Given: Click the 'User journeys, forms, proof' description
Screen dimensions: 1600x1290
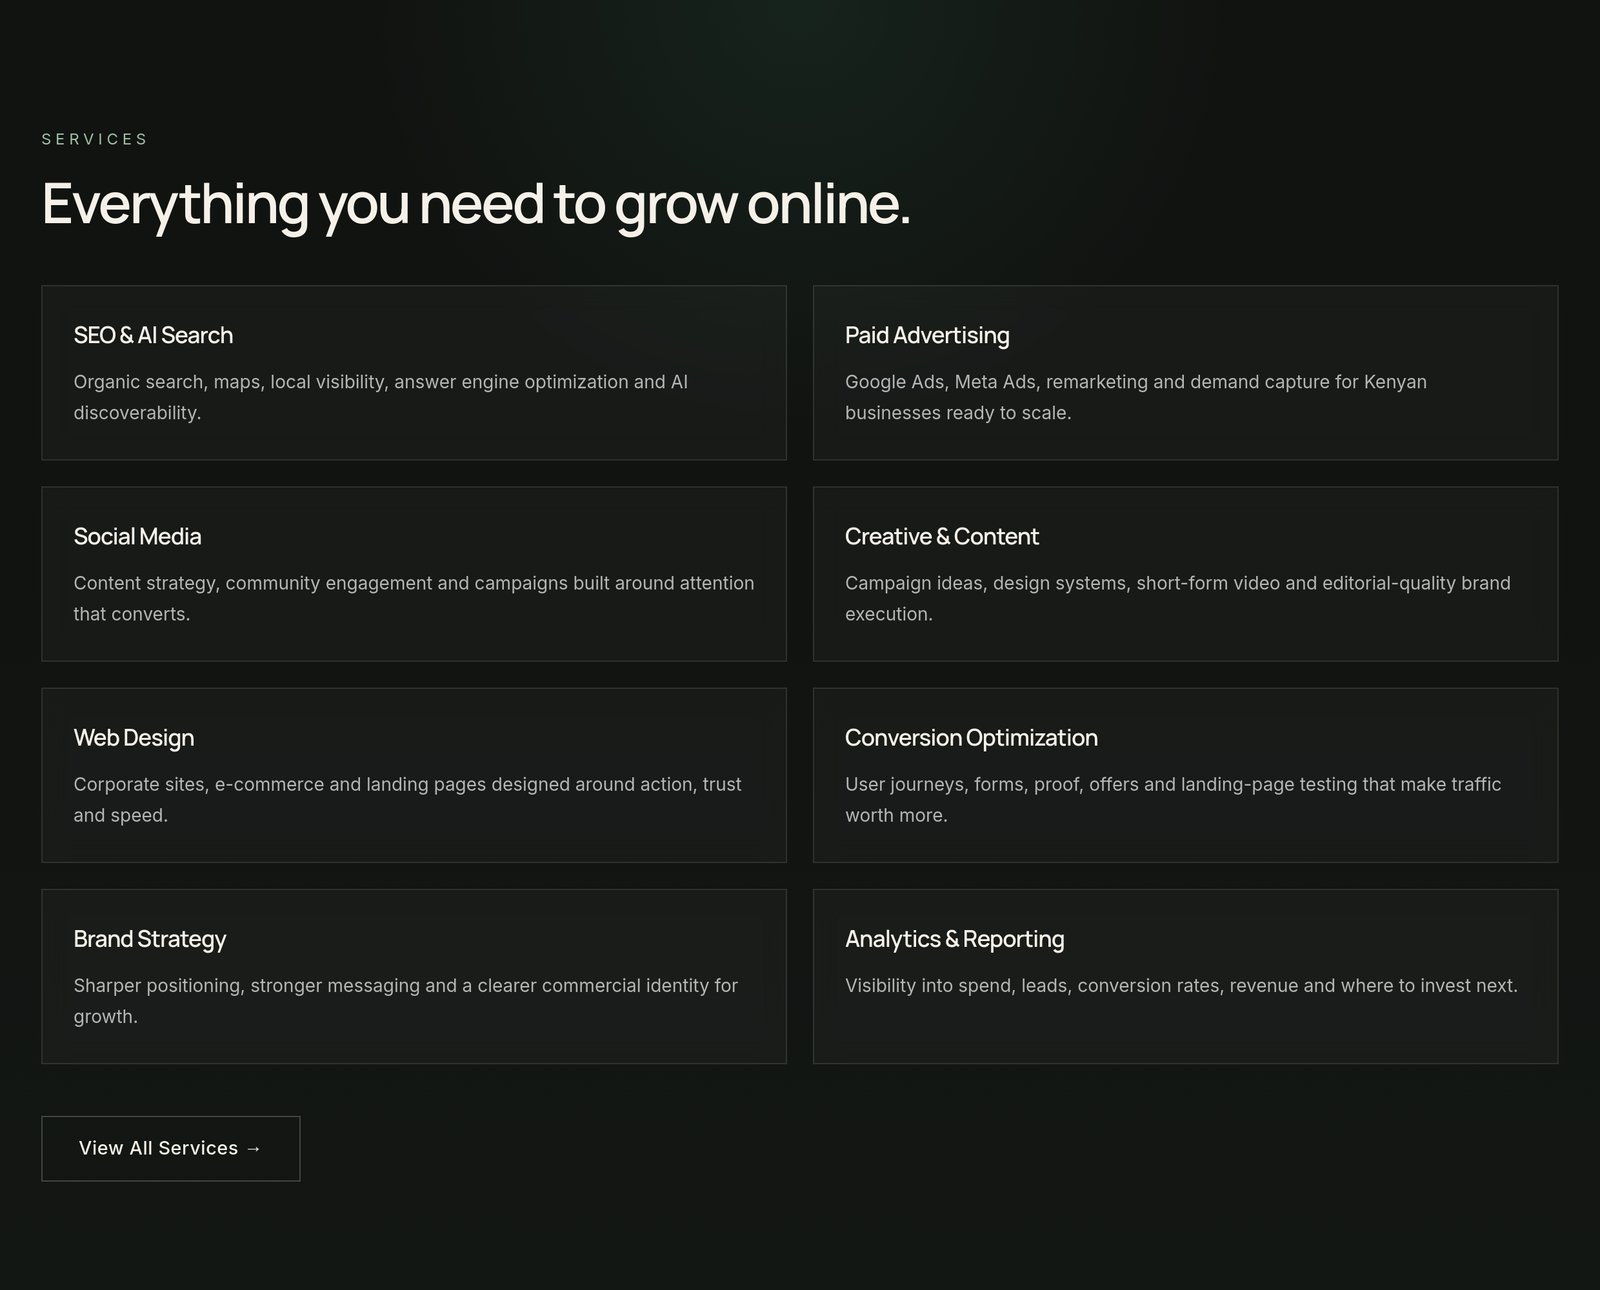Looking at the screenshot, I should point(1173,799).
